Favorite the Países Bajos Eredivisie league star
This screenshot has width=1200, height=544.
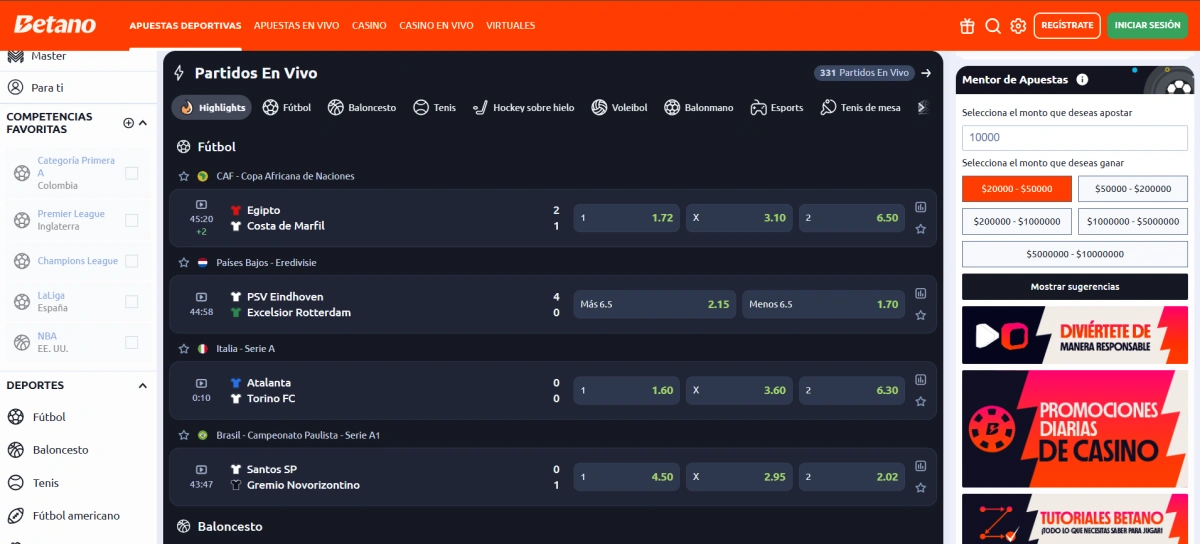[x=183, y=262]
